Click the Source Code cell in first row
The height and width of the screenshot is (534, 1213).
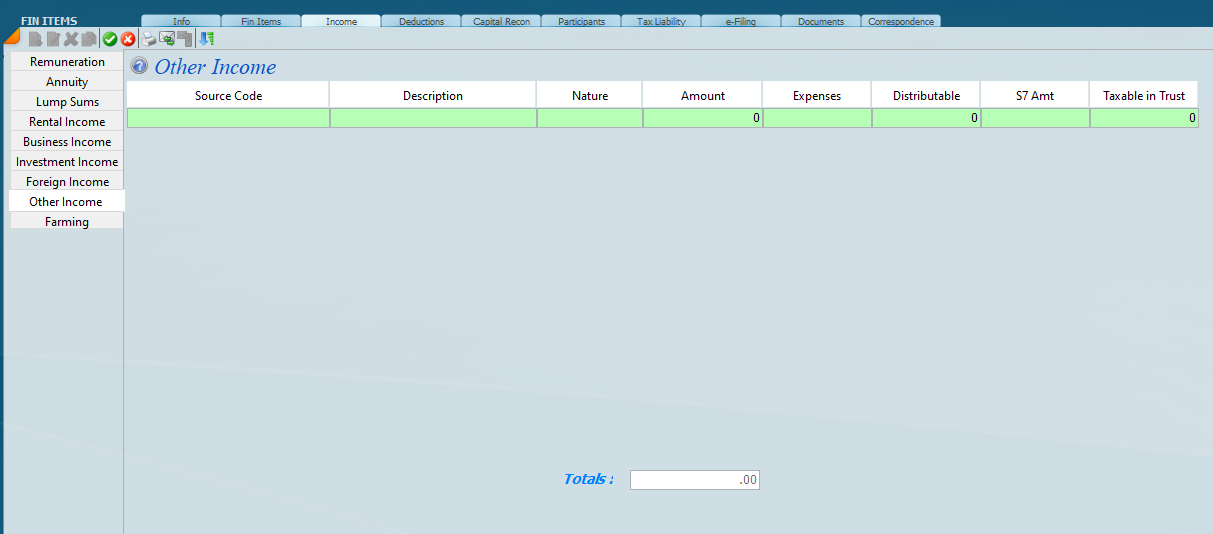coord(228,118)
